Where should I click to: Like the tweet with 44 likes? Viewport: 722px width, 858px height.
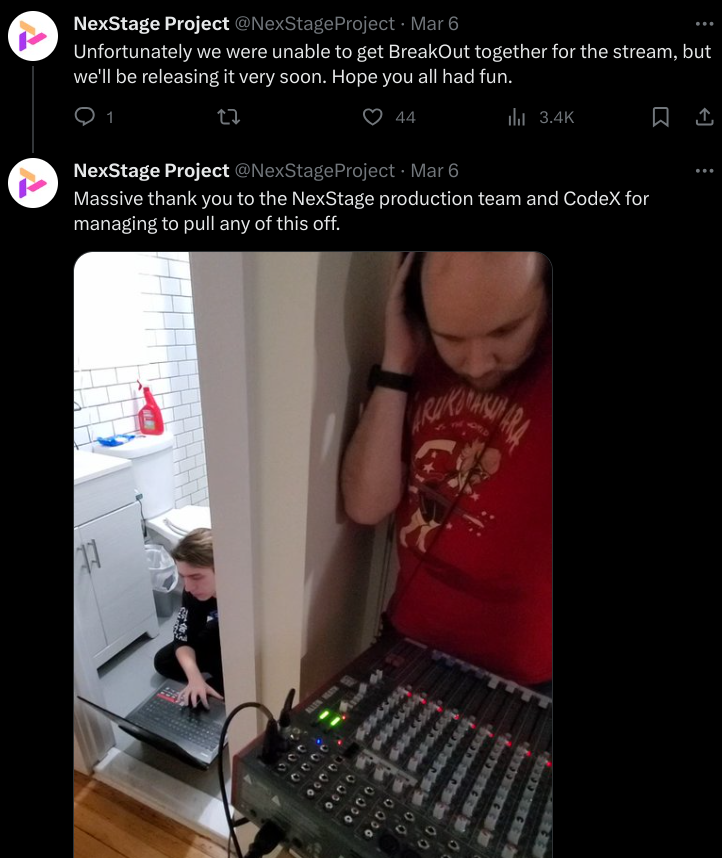tap(373, 117)
